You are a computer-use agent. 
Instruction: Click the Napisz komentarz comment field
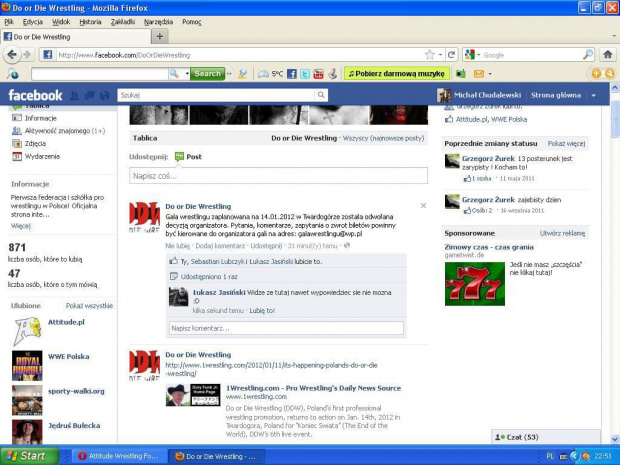[x=286, y=328]
